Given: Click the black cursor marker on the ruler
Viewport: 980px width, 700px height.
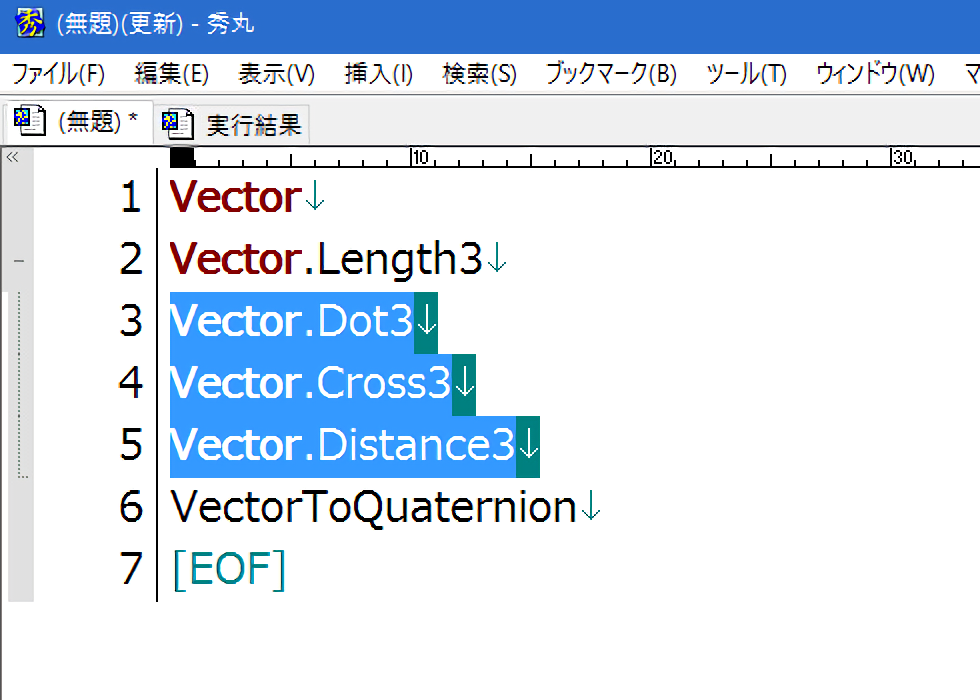Looking at the screenshot, I should (x=182, y=157).
